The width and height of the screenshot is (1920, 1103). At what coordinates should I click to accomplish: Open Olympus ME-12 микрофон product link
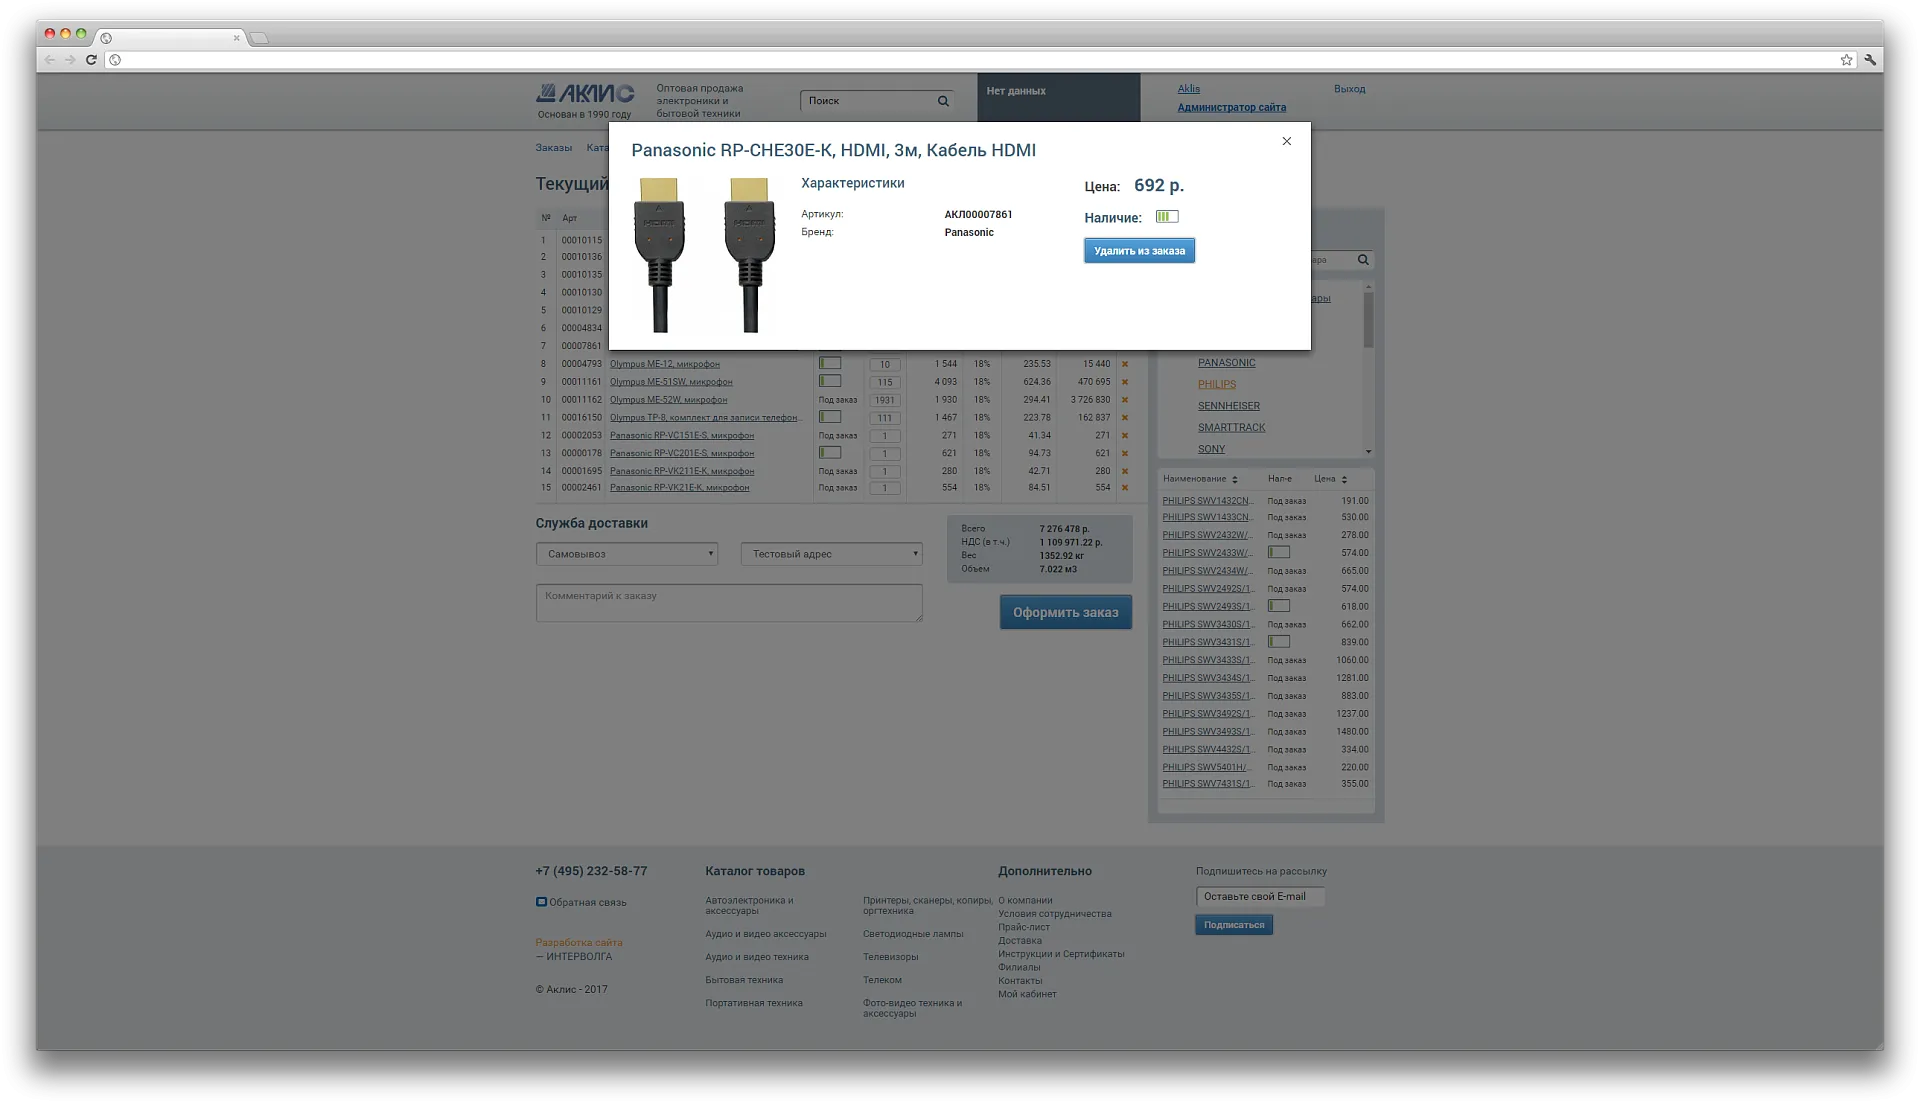pyautogui.click(x=664, y=364)
